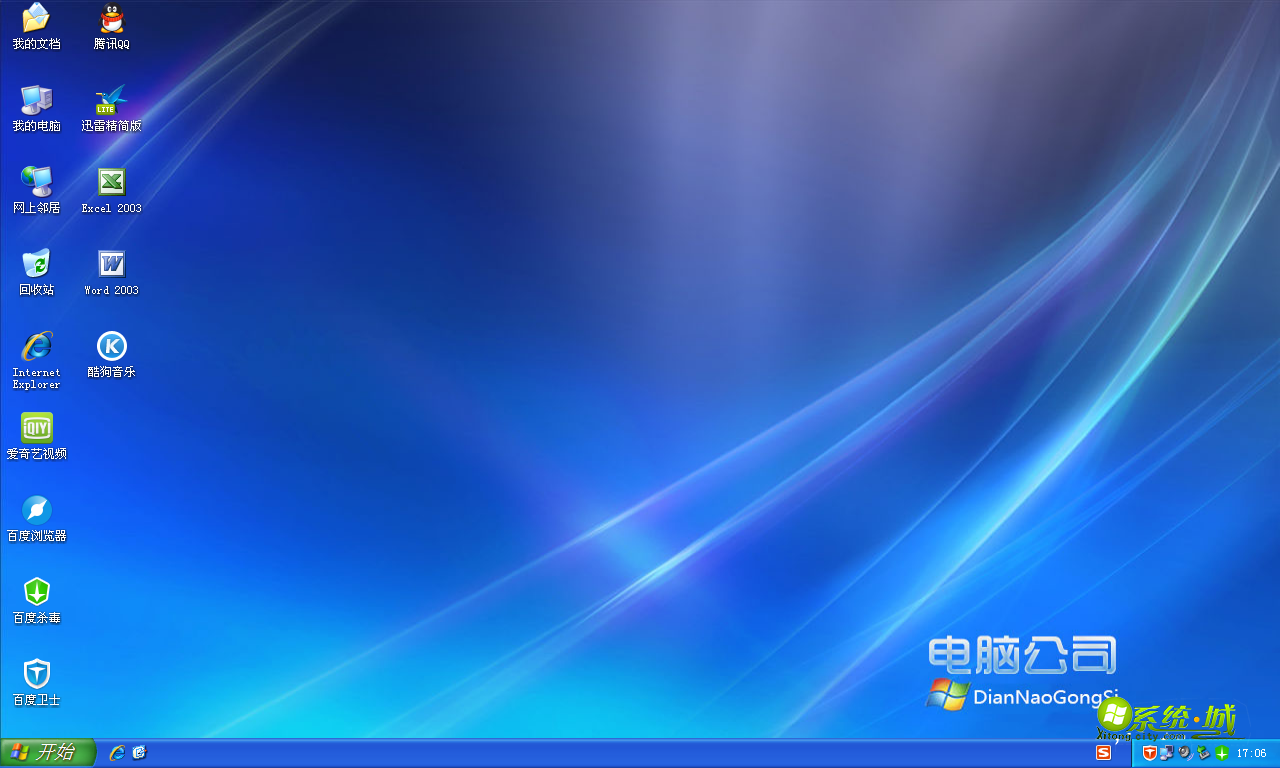This screenshot has width=1280, height=768.
Task: Select the Internet Explorer desktop shortcut
Action: pyautogui.click(x=37, y=347)
